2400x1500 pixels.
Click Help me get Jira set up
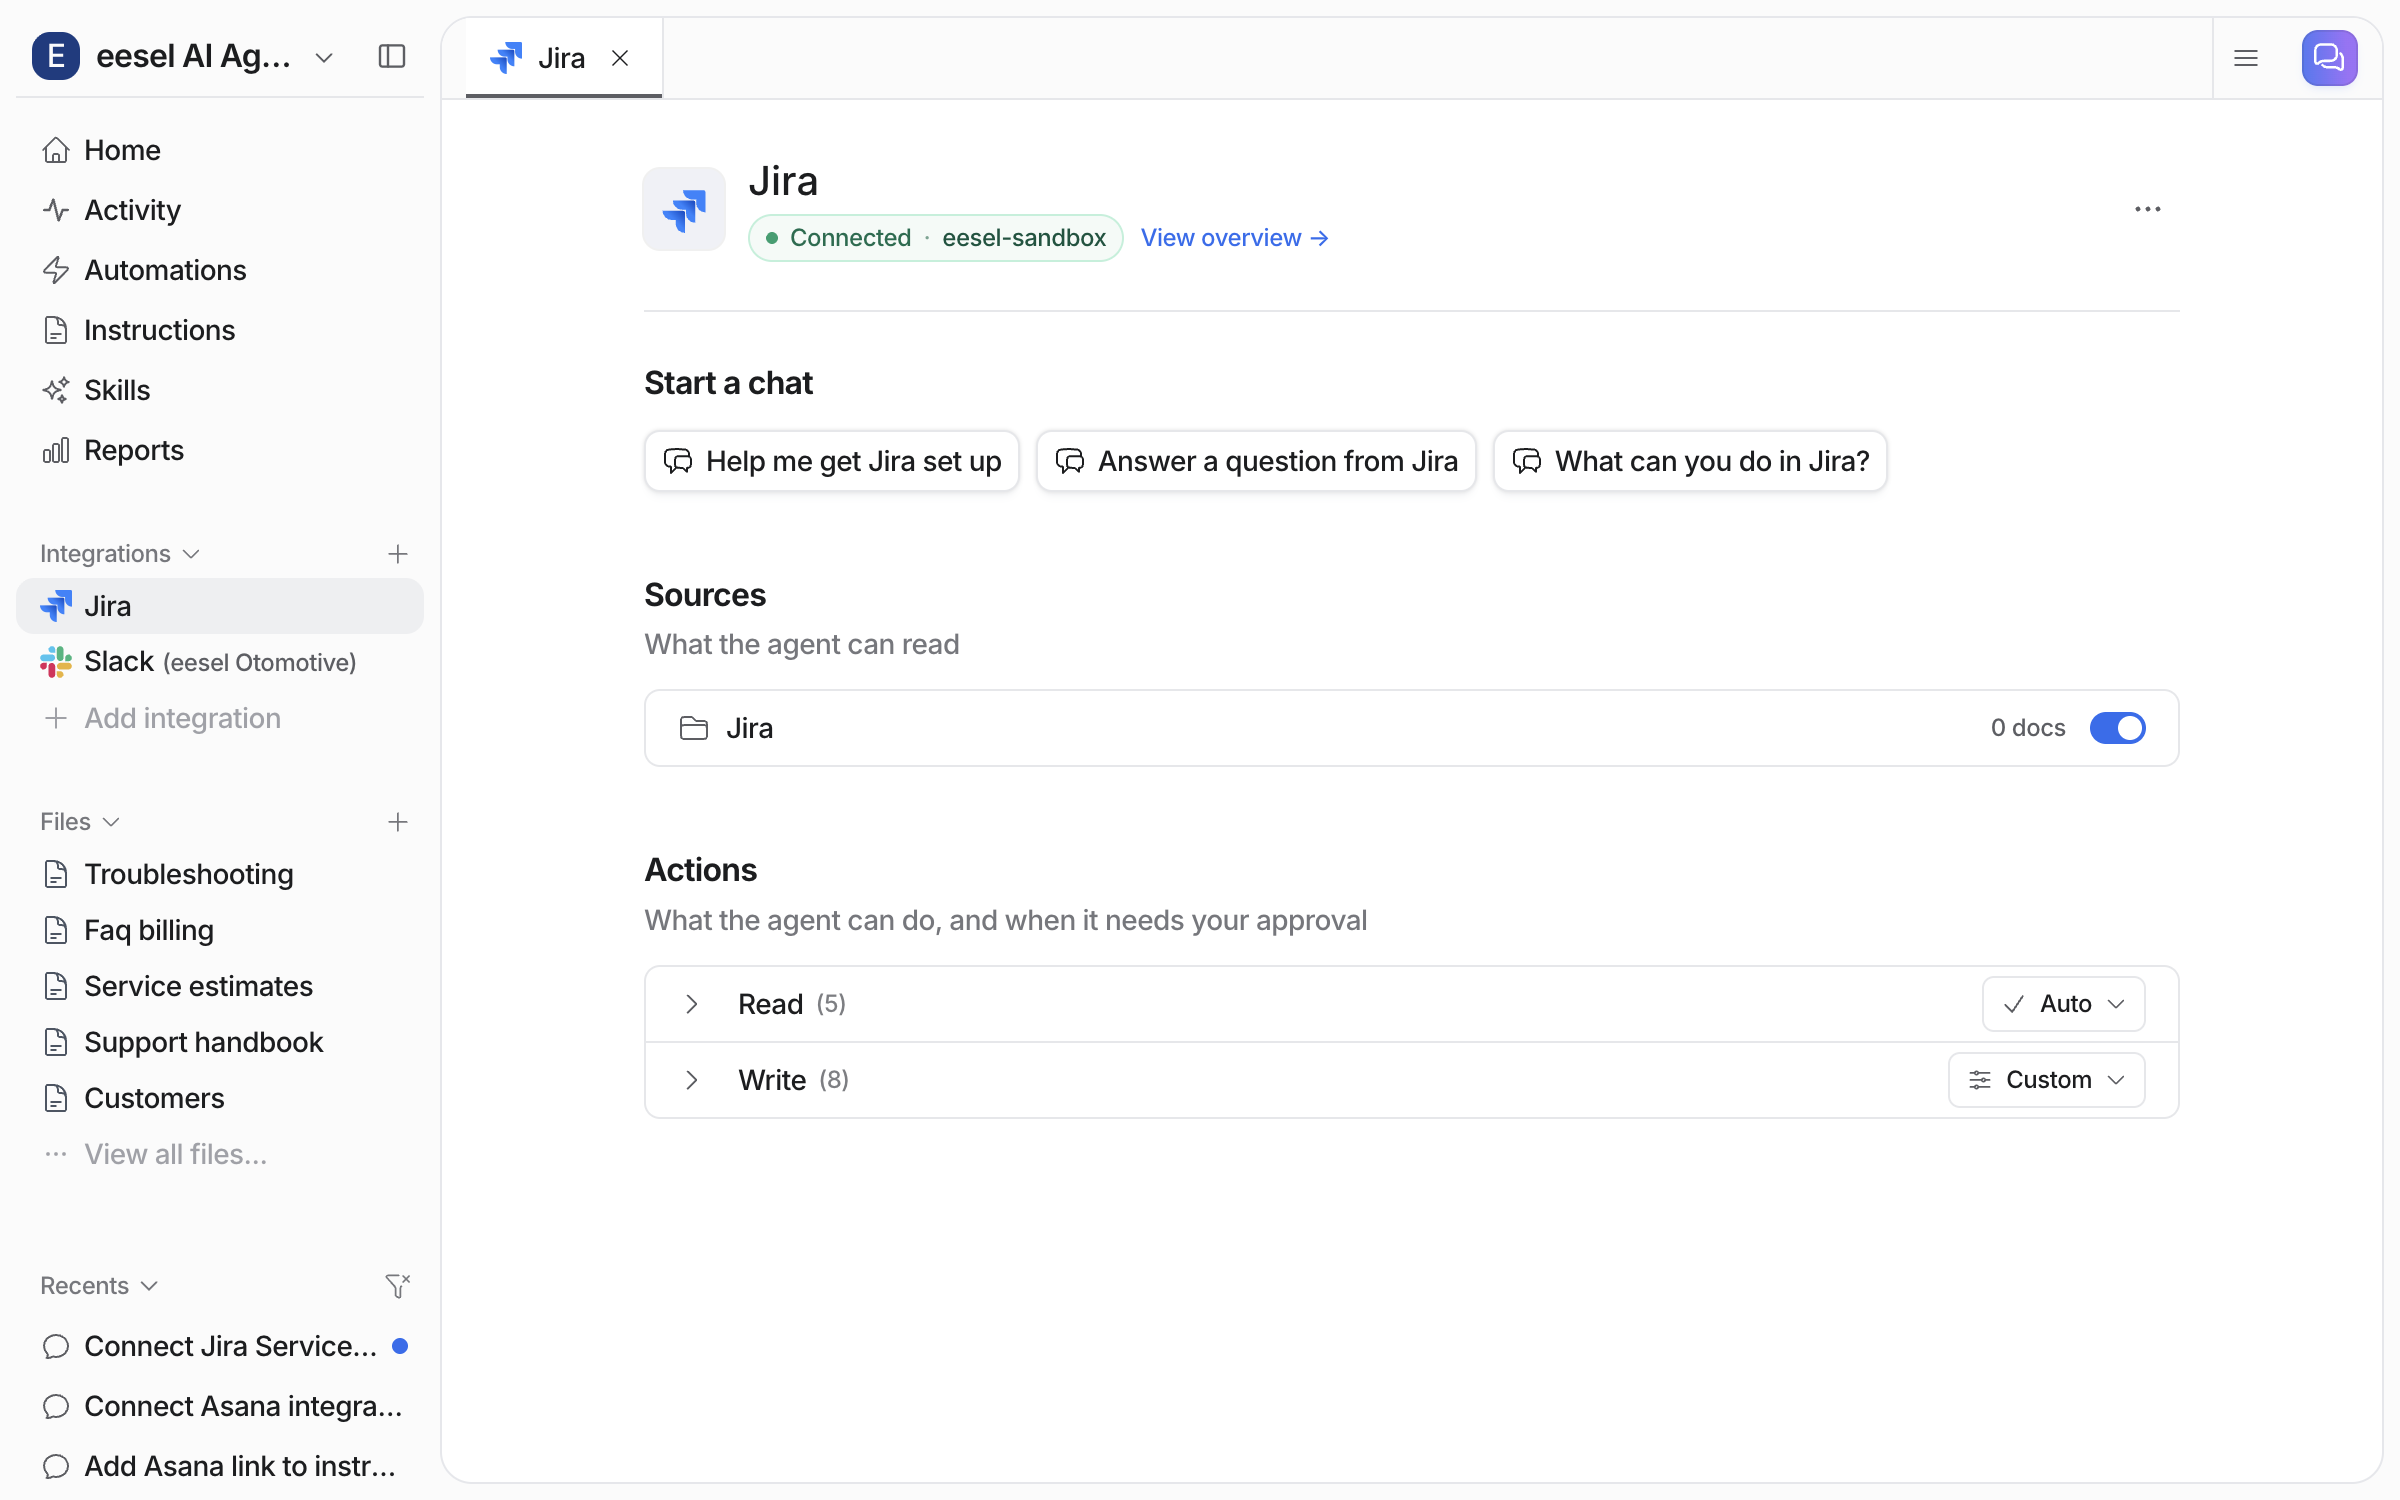click(x=832, y=461)
